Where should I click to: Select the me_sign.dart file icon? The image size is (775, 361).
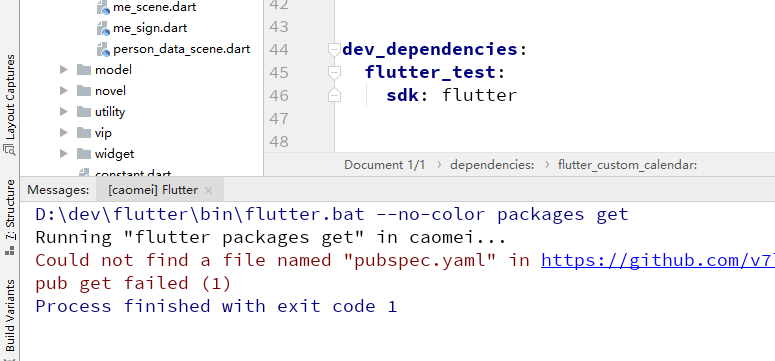[x=103, y=28]
